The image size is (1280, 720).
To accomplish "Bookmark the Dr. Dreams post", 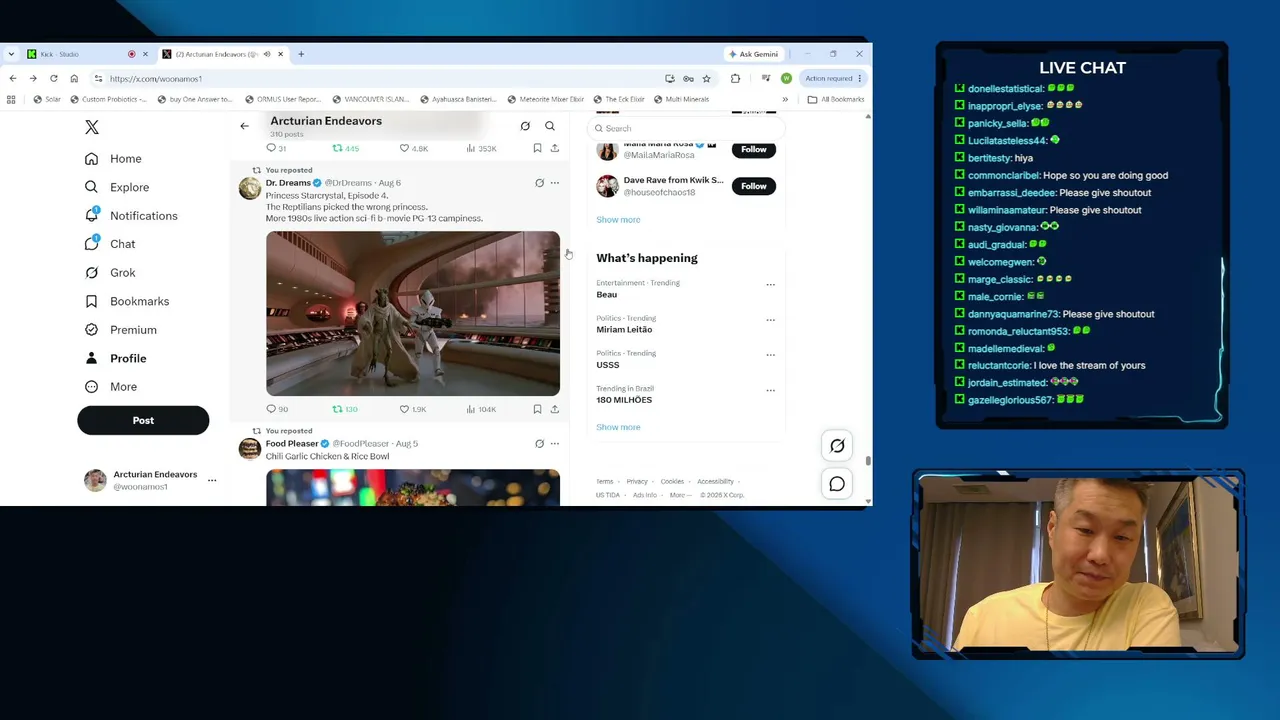I will point(537,409).
